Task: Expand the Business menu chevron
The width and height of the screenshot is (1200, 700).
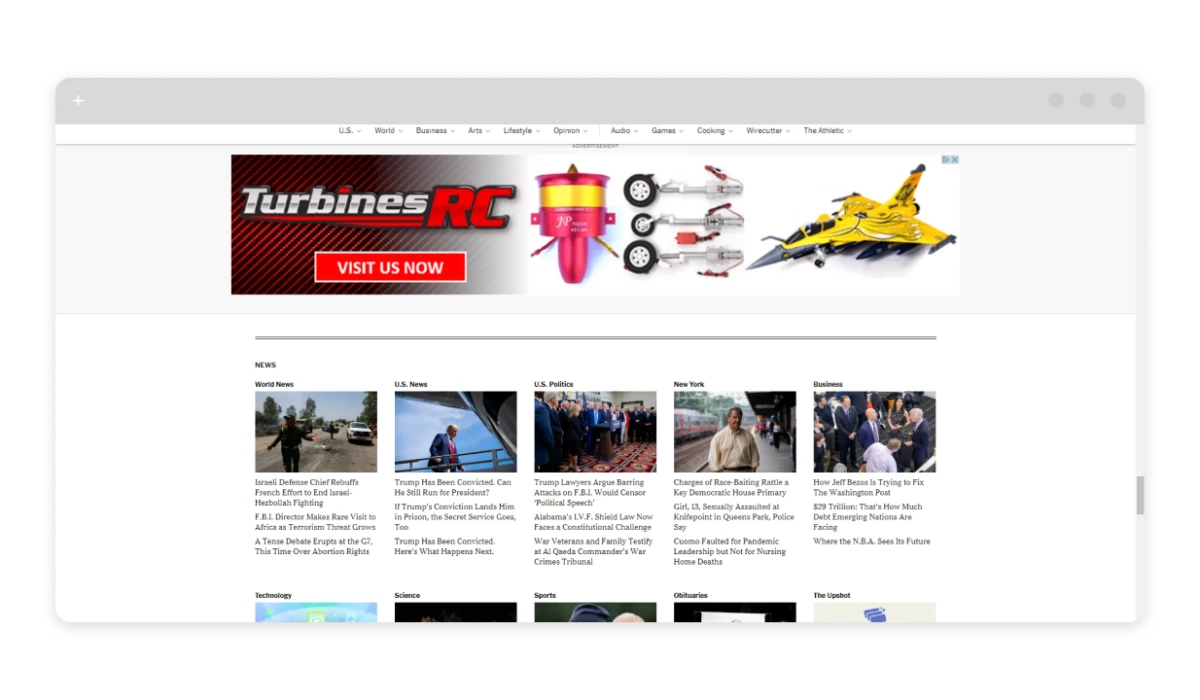Action: [452, 131]
